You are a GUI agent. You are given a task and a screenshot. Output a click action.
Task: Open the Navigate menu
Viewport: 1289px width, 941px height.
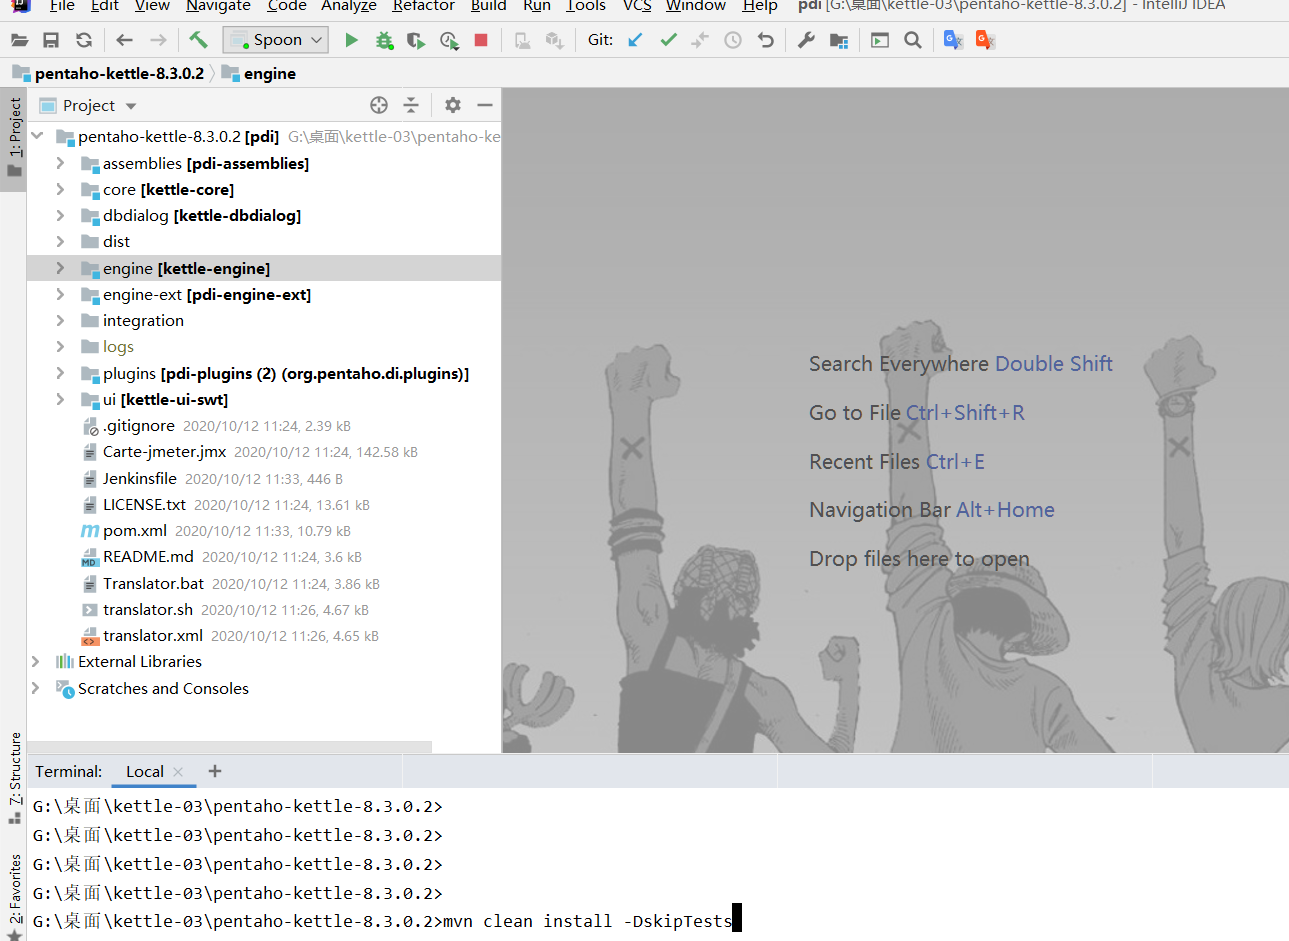coord(218,5)
